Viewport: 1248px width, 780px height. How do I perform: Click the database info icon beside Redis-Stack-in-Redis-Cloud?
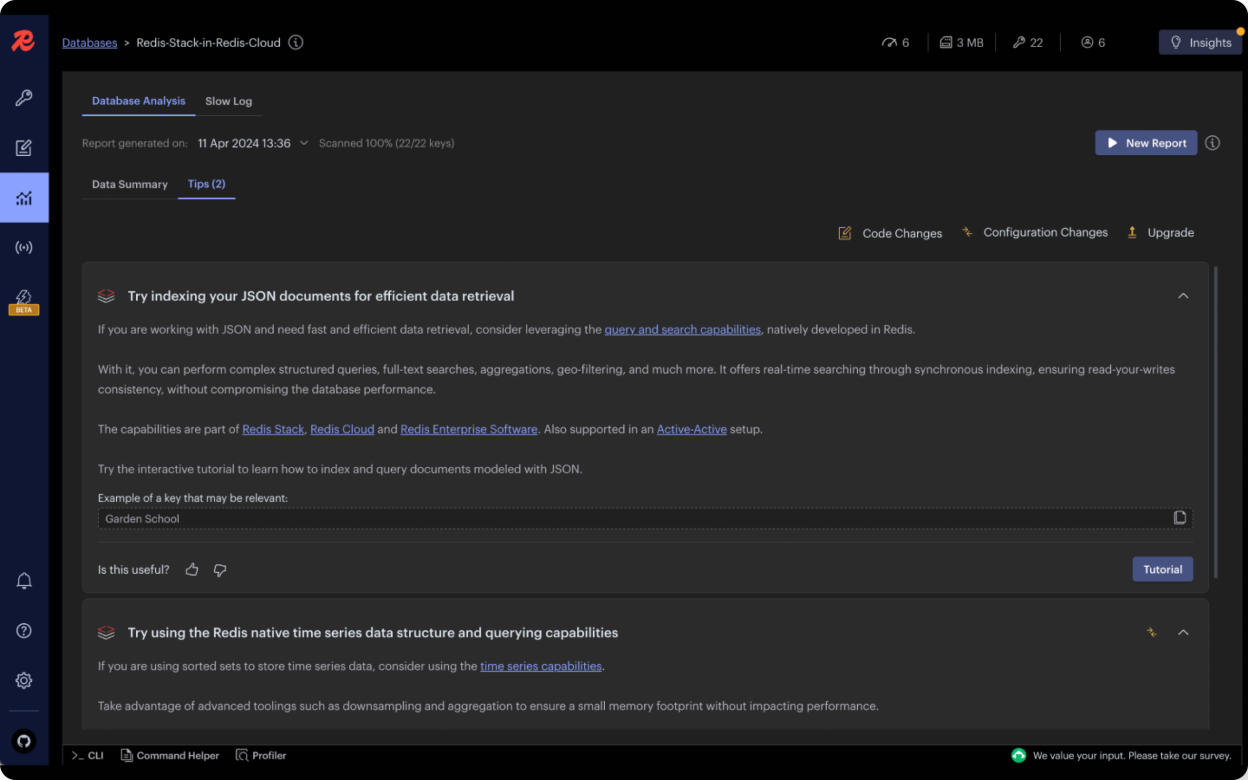coord(296,43)
